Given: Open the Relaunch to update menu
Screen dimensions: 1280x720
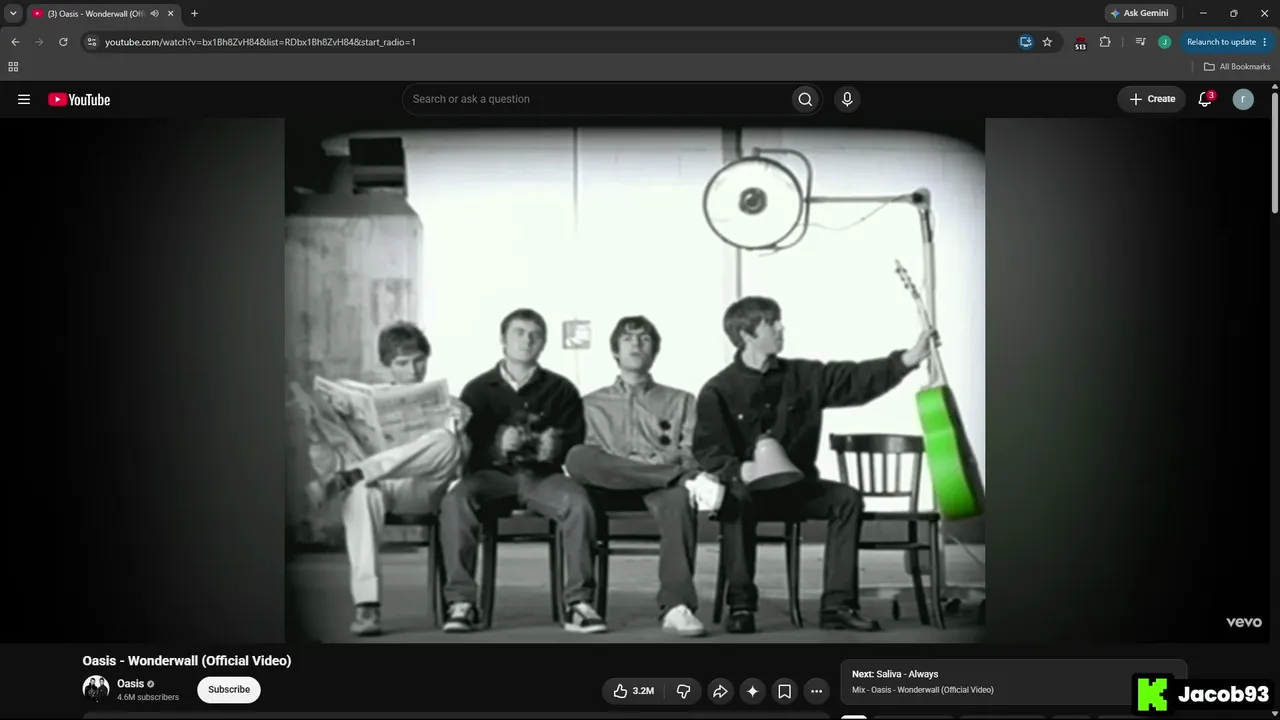Looking at the screenshot, I should (x=1227, y=42).
